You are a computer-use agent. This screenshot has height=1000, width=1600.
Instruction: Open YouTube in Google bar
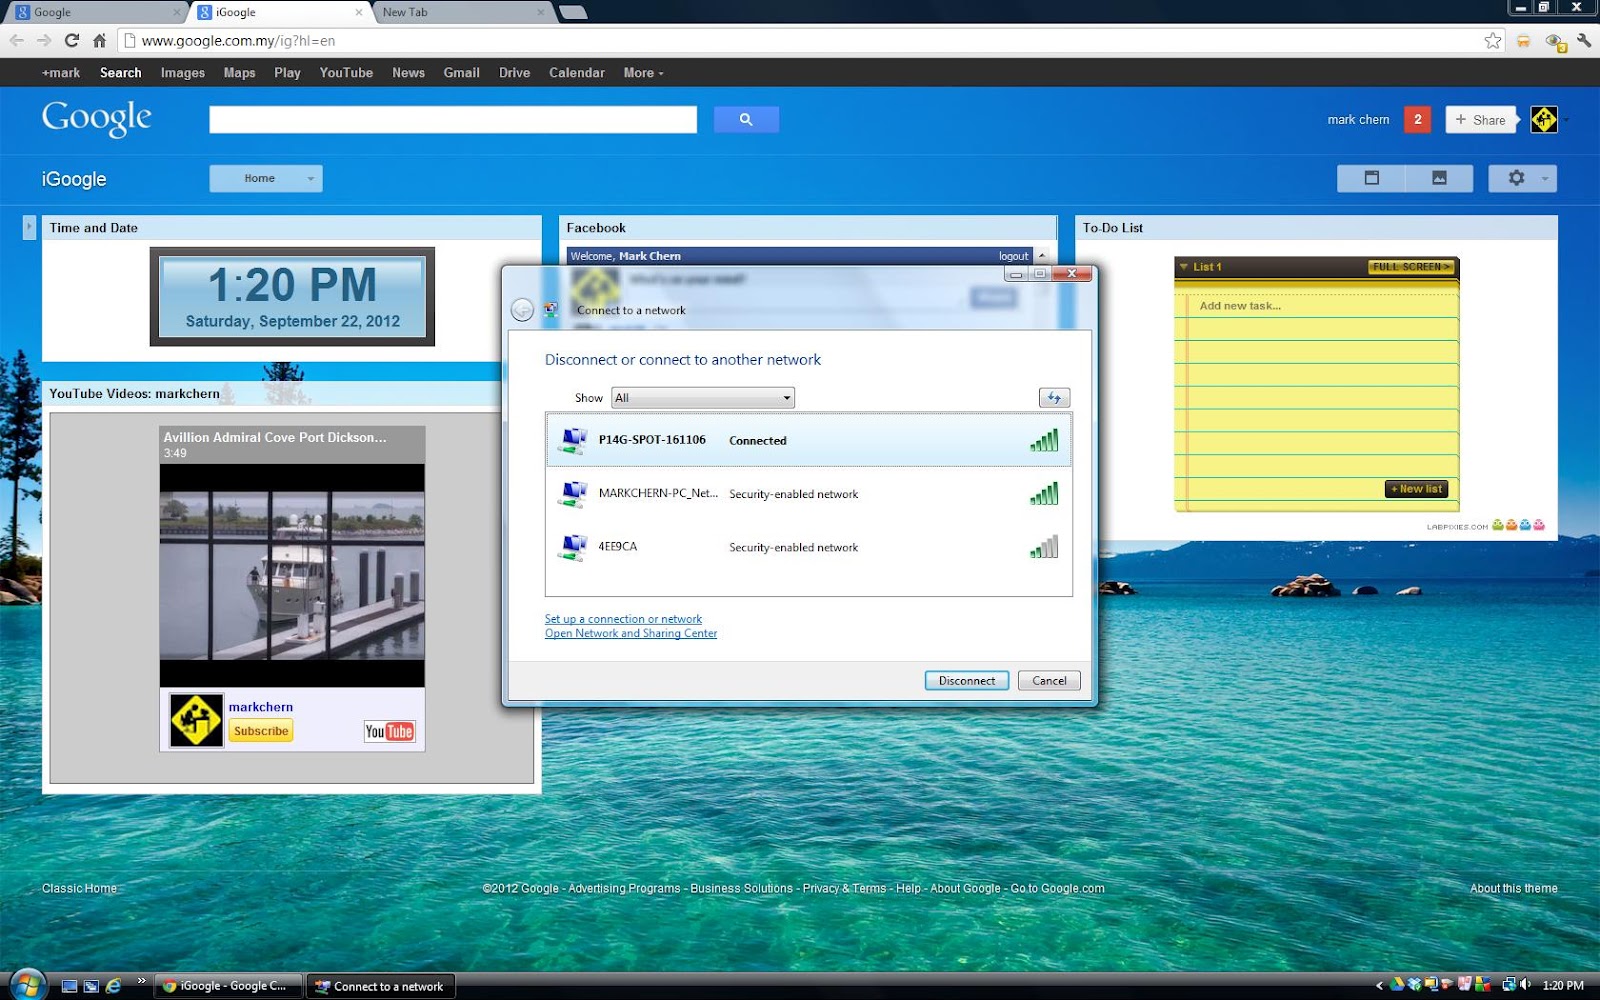click(x=346, y=72)
